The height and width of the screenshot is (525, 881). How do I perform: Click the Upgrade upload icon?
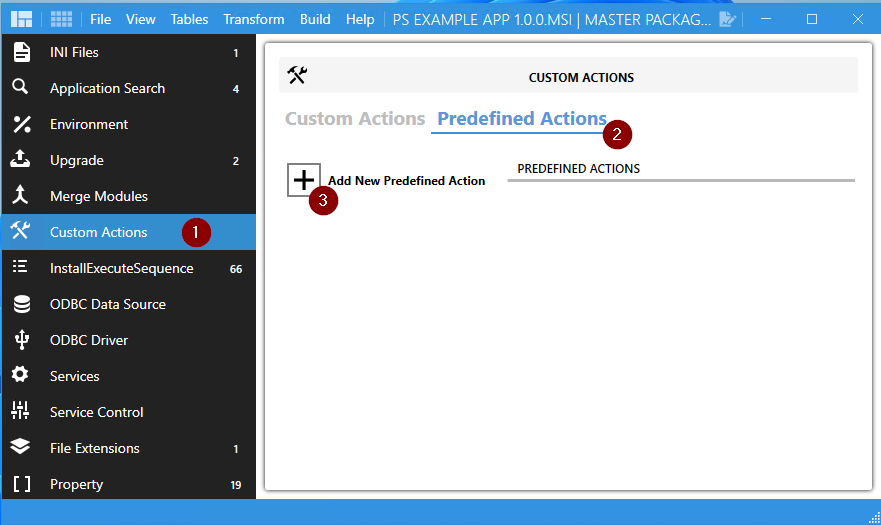click(20, 159)
